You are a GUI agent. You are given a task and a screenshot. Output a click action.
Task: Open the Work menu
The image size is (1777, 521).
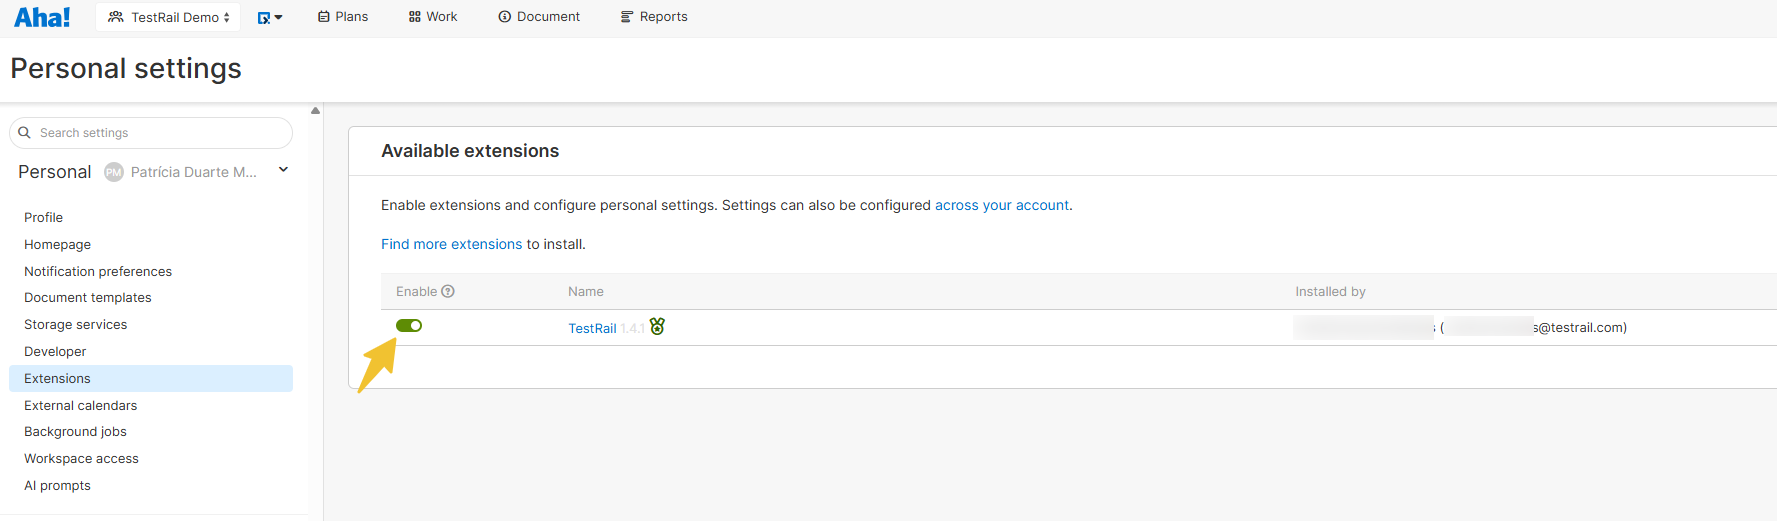[x=433, y=17]
